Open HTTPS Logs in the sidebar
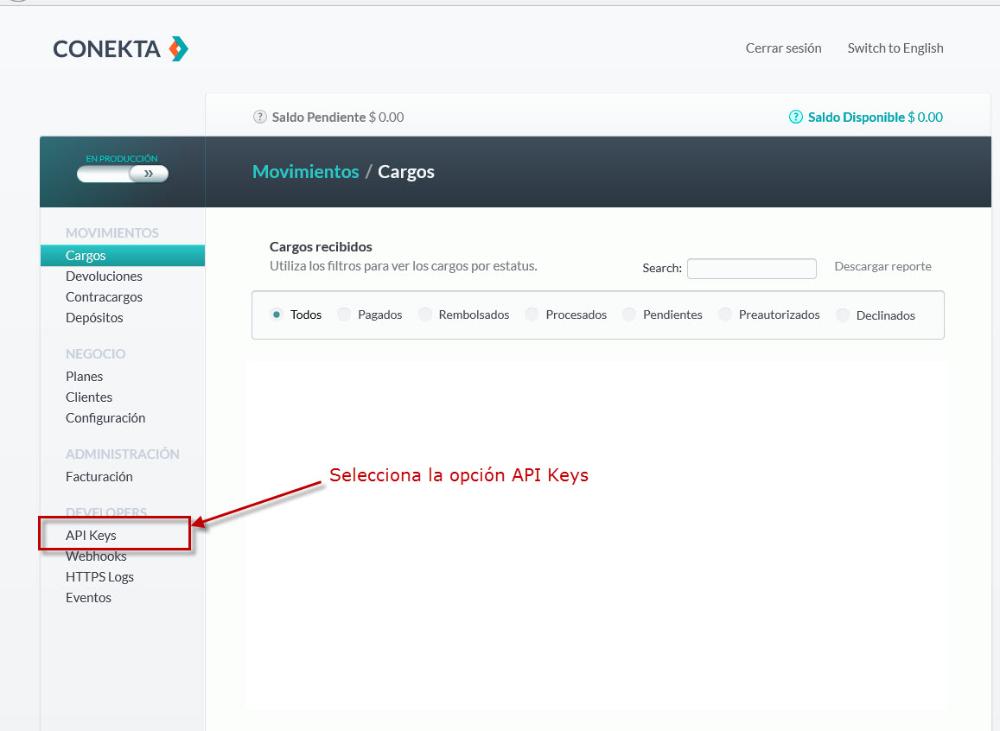1000x731 pixels. [99, 577]
